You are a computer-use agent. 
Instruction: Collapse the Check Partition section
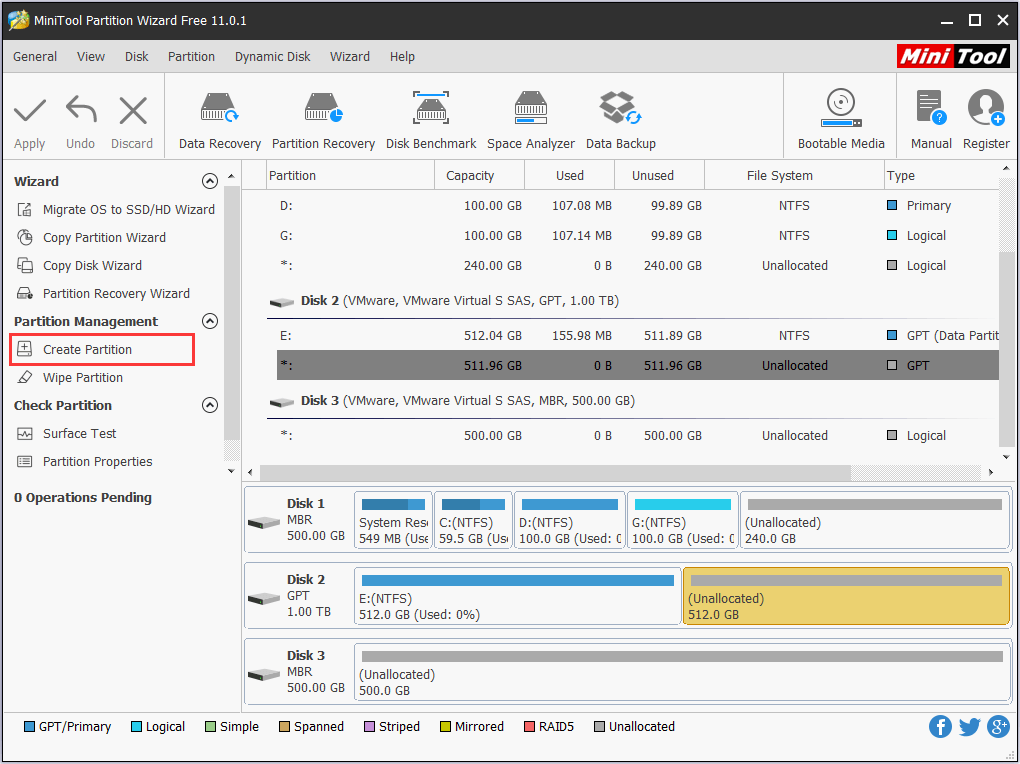(210, 405)
